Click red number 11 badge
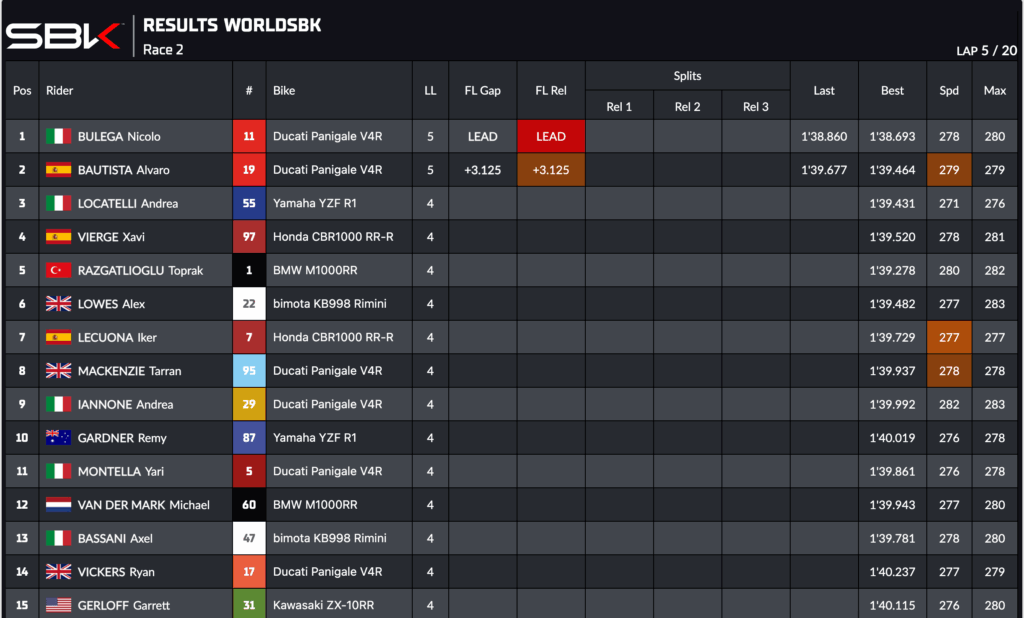This screenshot has width=1024, height=618. [249, 137]
